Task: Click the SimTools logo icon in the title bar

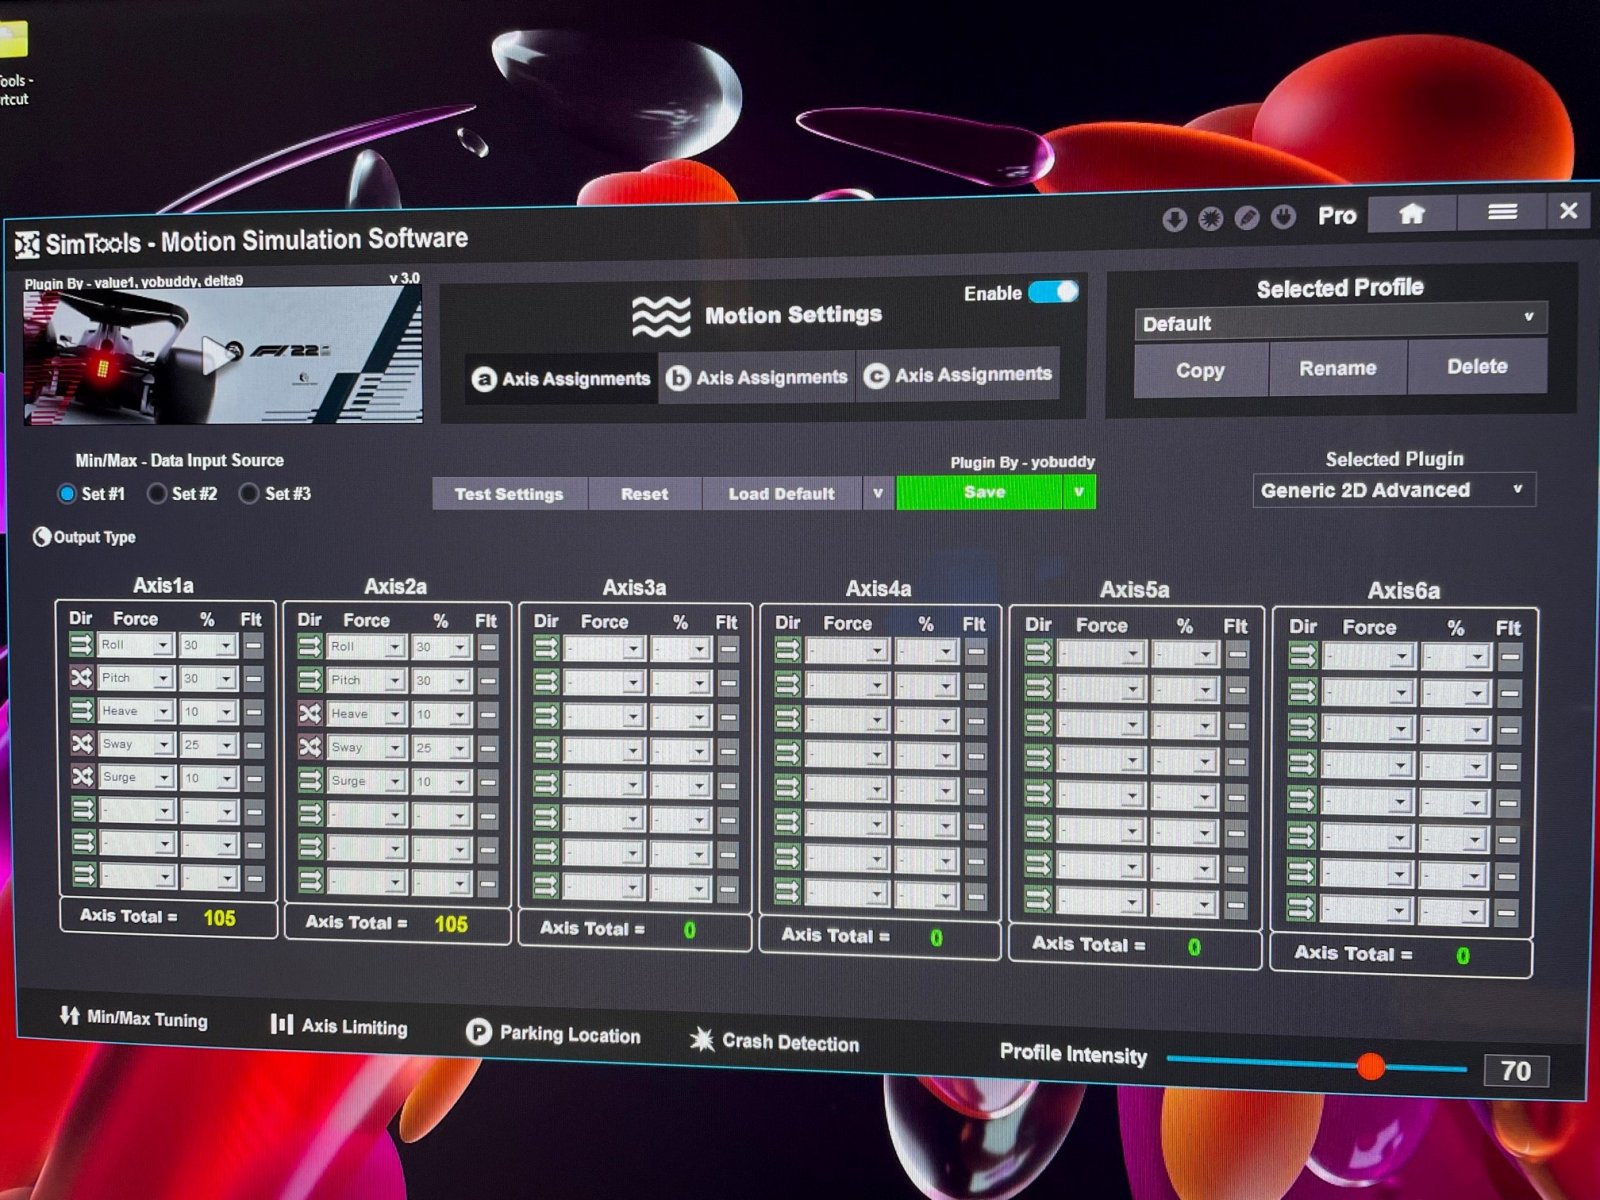Action: point(27,245)
